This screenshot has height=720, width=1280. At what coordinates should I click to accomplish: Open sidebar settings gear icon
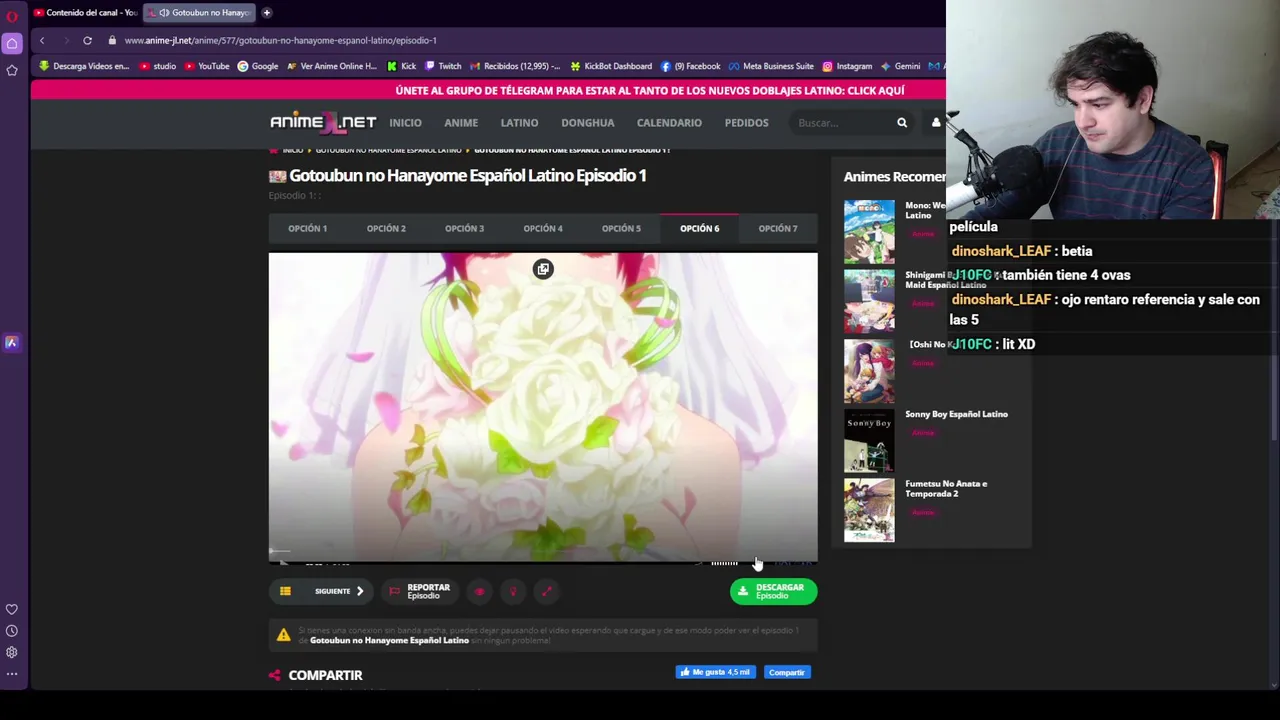(12, 652)
